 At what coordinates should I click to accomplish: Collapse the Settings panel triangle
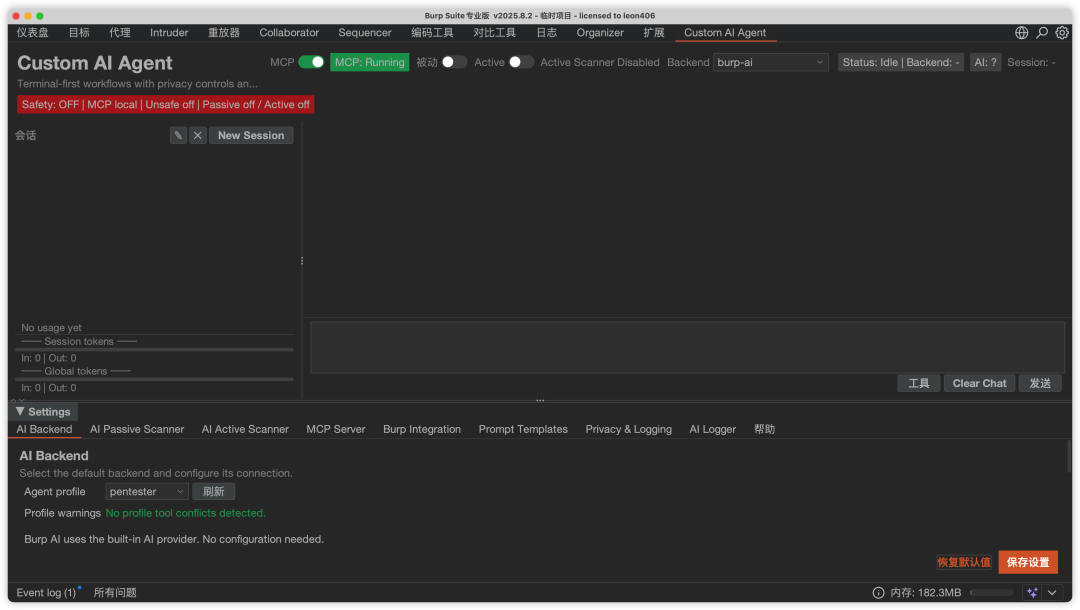20,412
